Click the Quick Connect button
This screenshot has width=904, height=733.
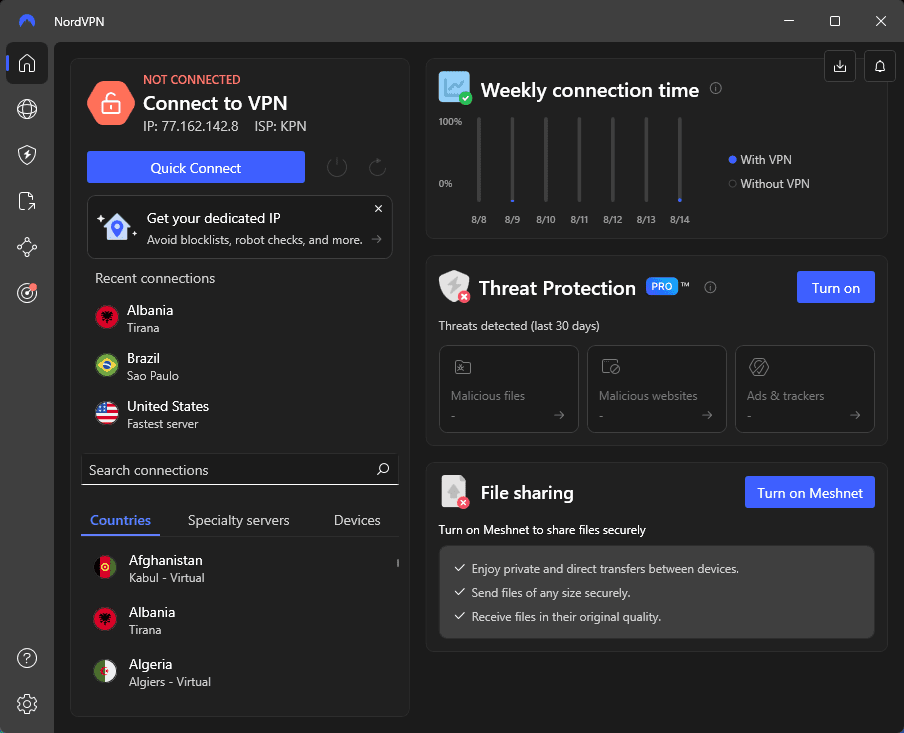point(196,167)
